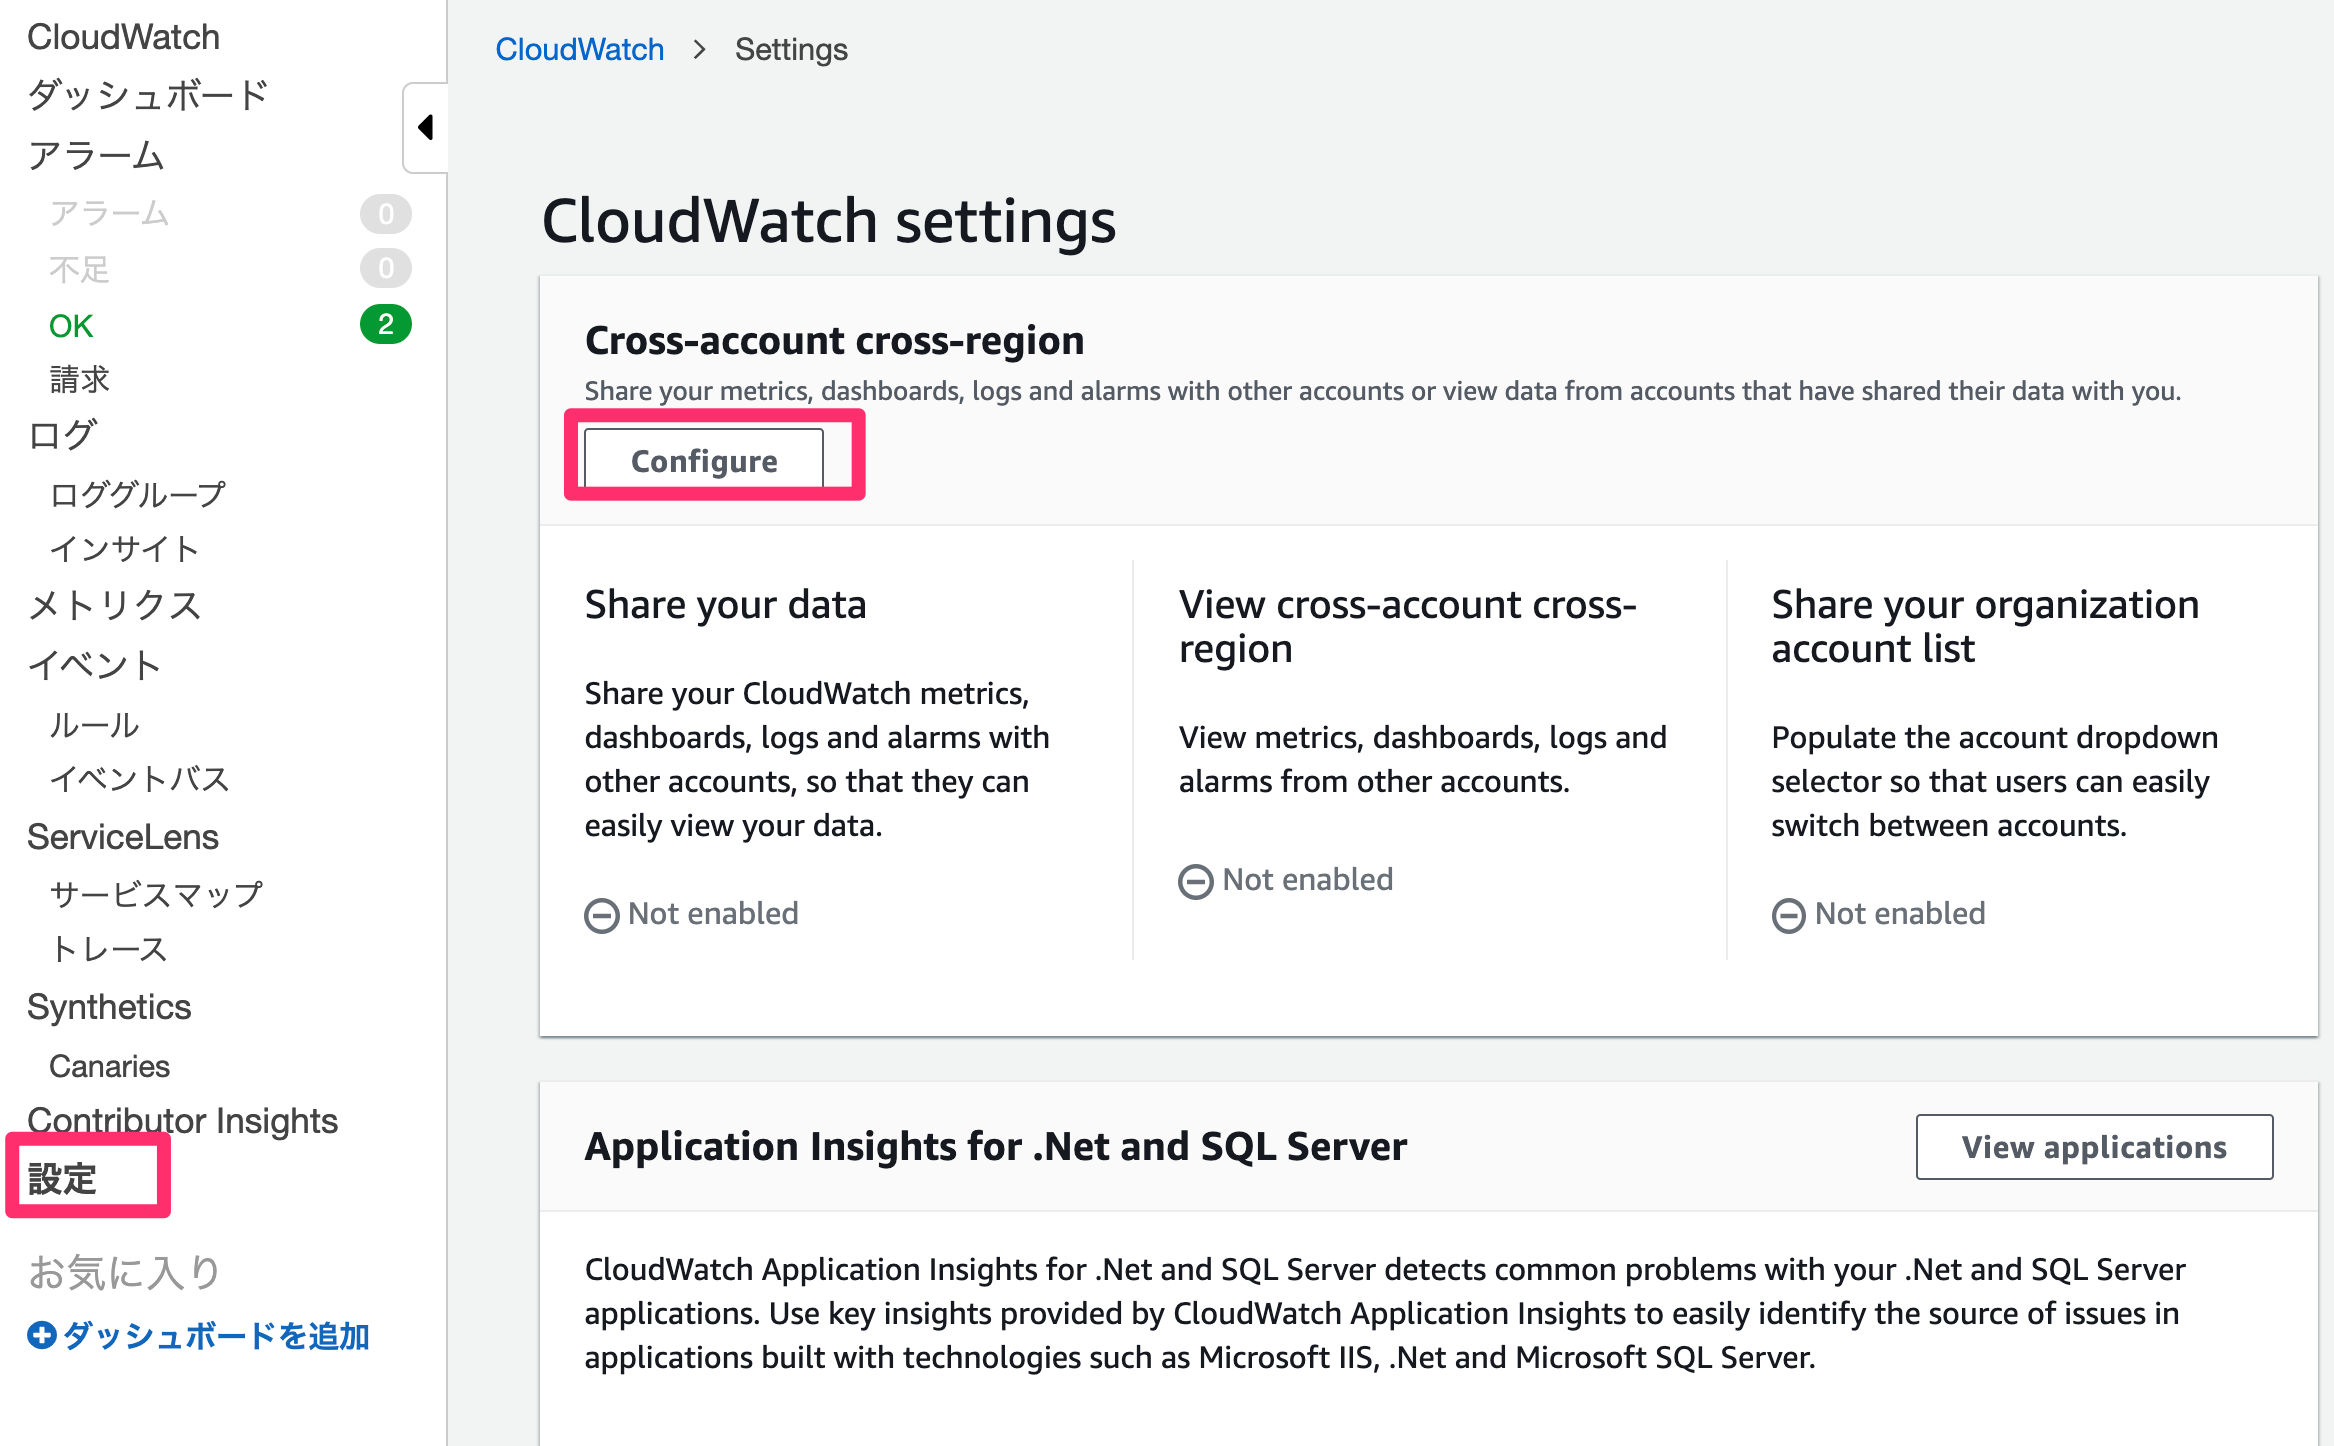Click the count badge showing 0 next to 不足
The height and width of the screenshot is (1446, 2334).
click(386, 268)
